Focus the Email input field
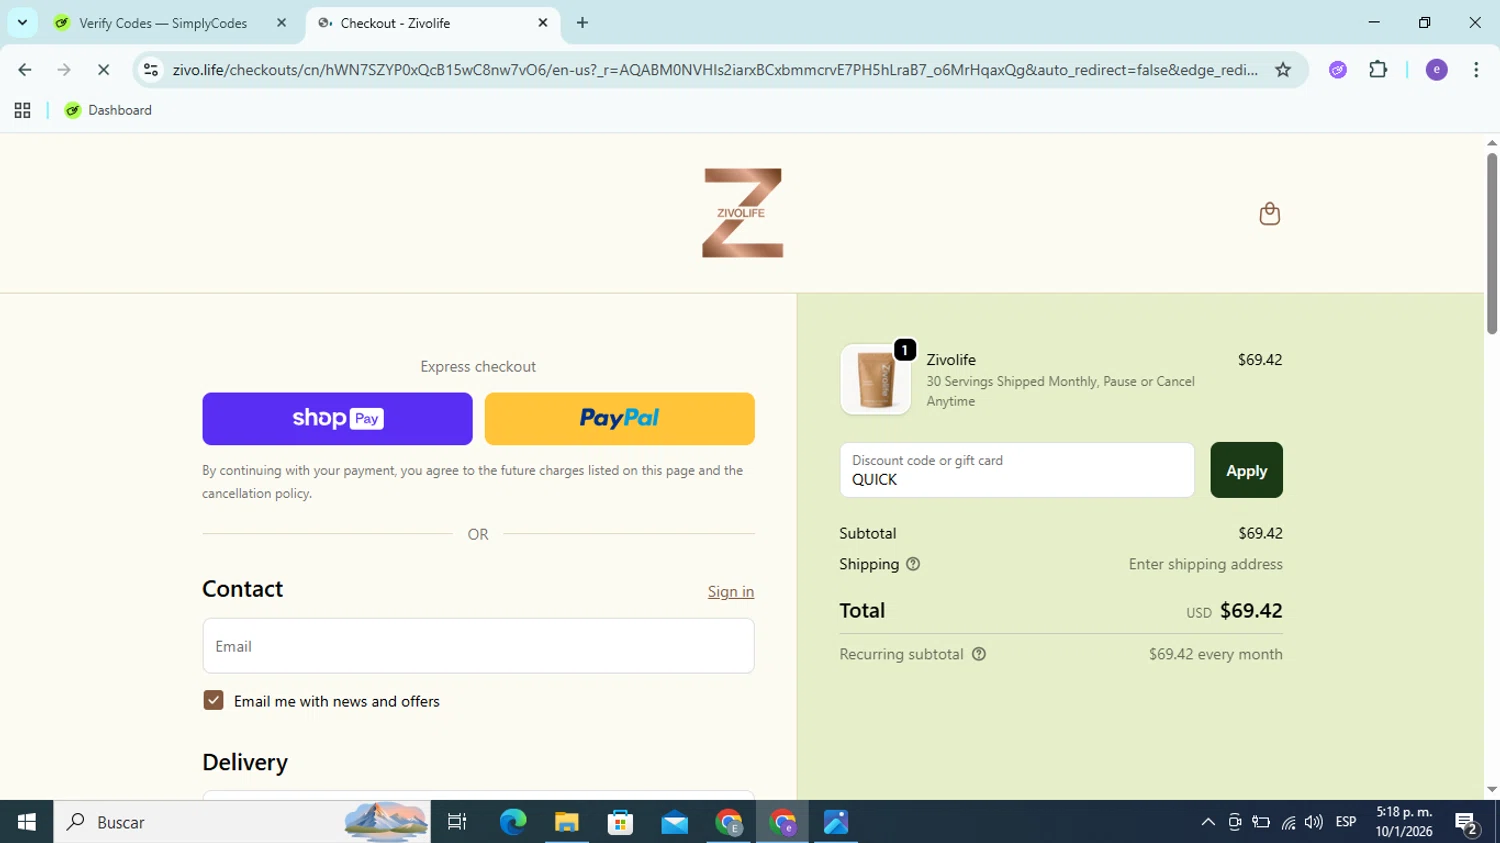1500x843 pixels. [x=478, y=646]
